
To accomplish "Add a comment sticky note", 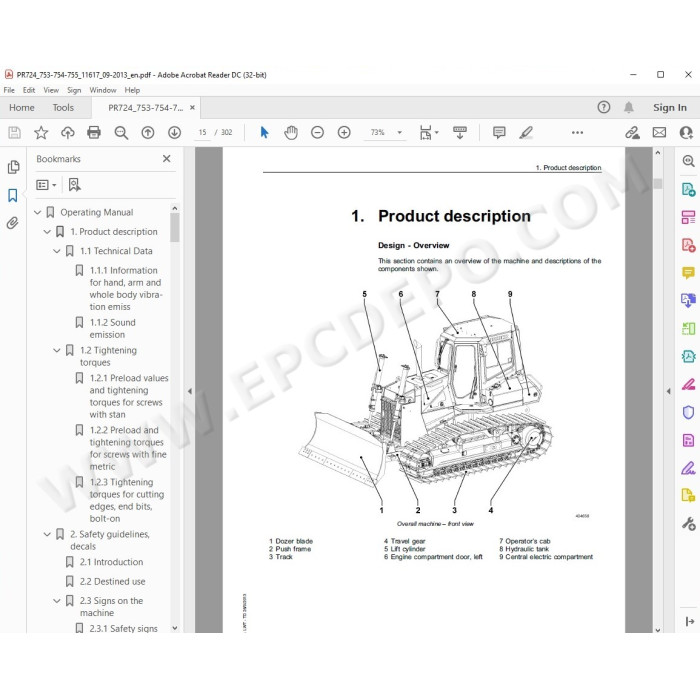I will point(499,133).
